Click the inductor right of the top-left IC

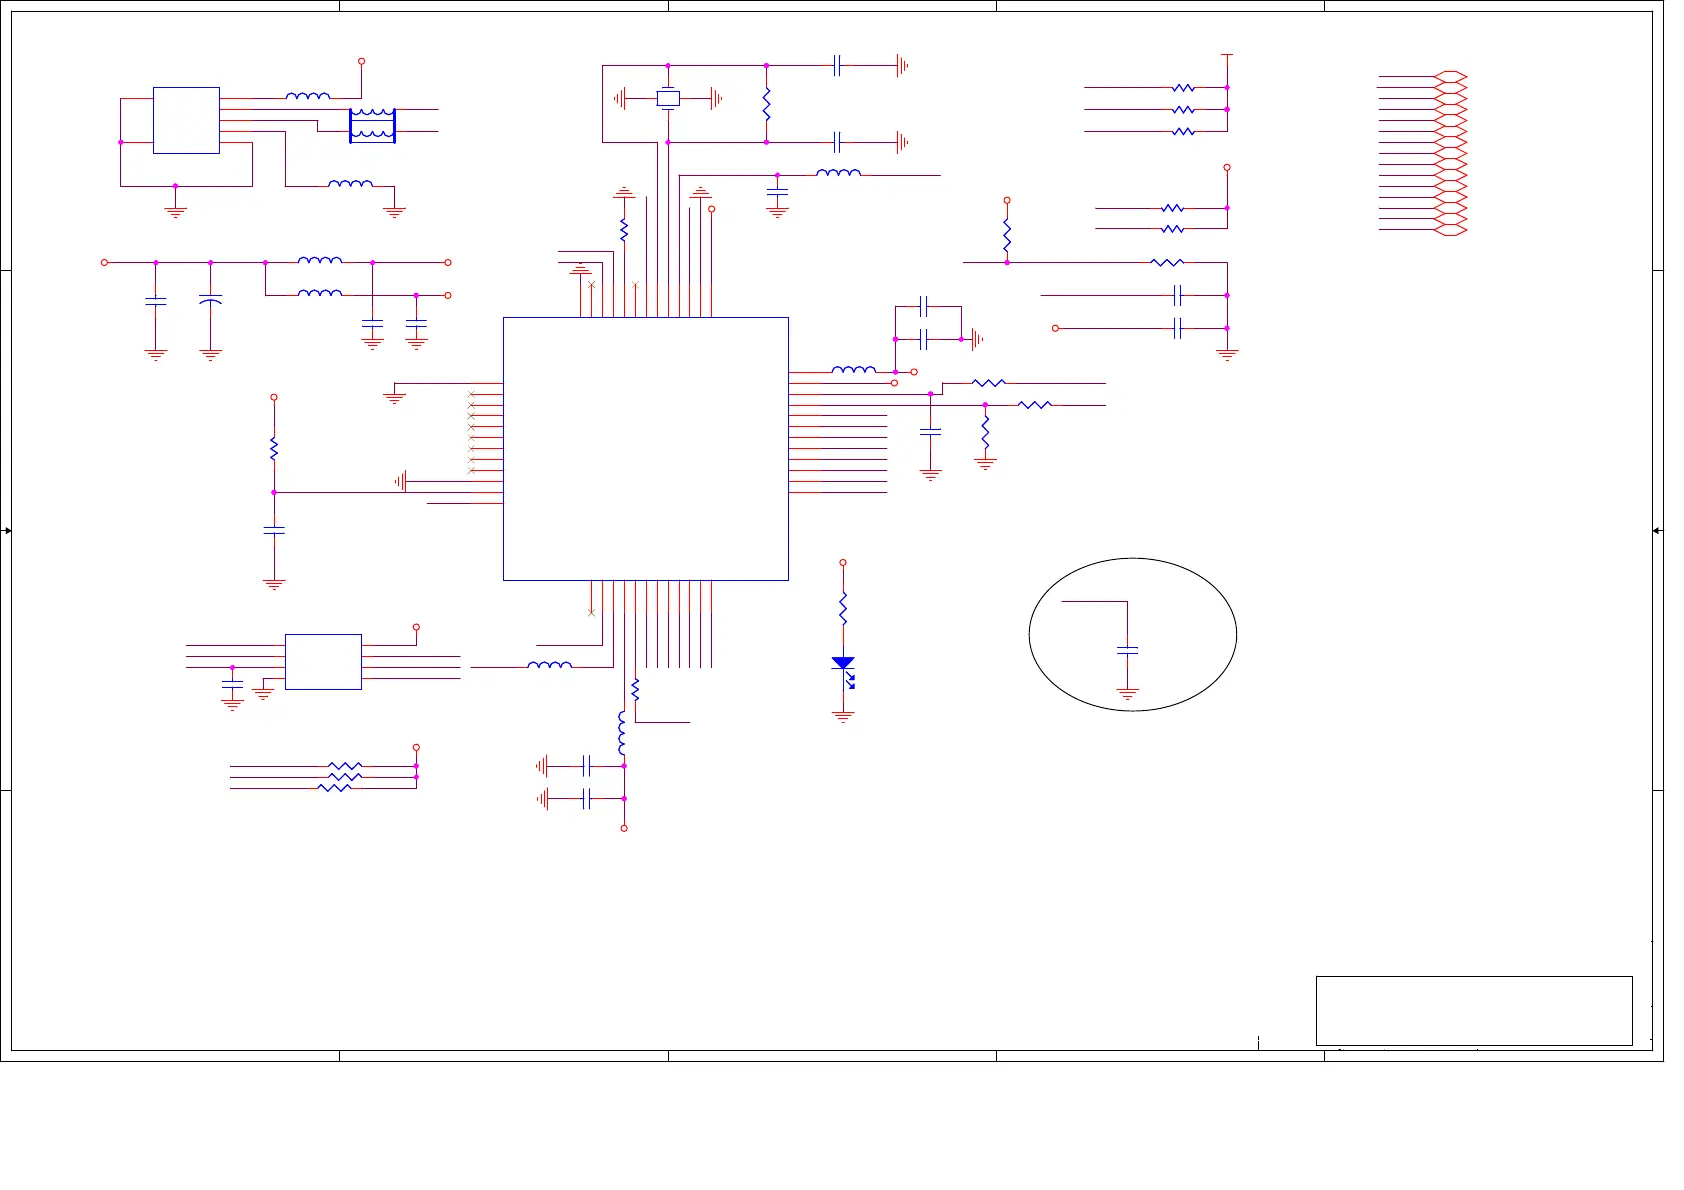coord(307,97)
